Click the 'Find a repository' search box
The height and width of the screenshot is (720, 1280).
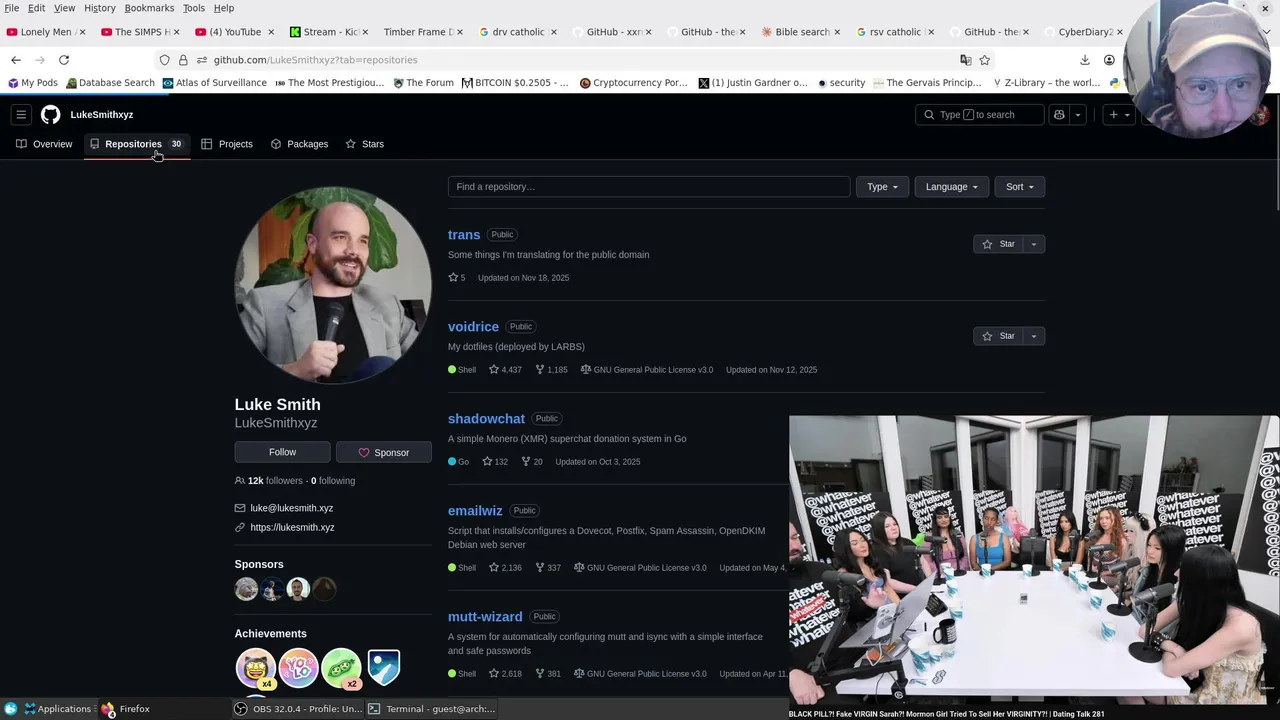pos(649,187)
